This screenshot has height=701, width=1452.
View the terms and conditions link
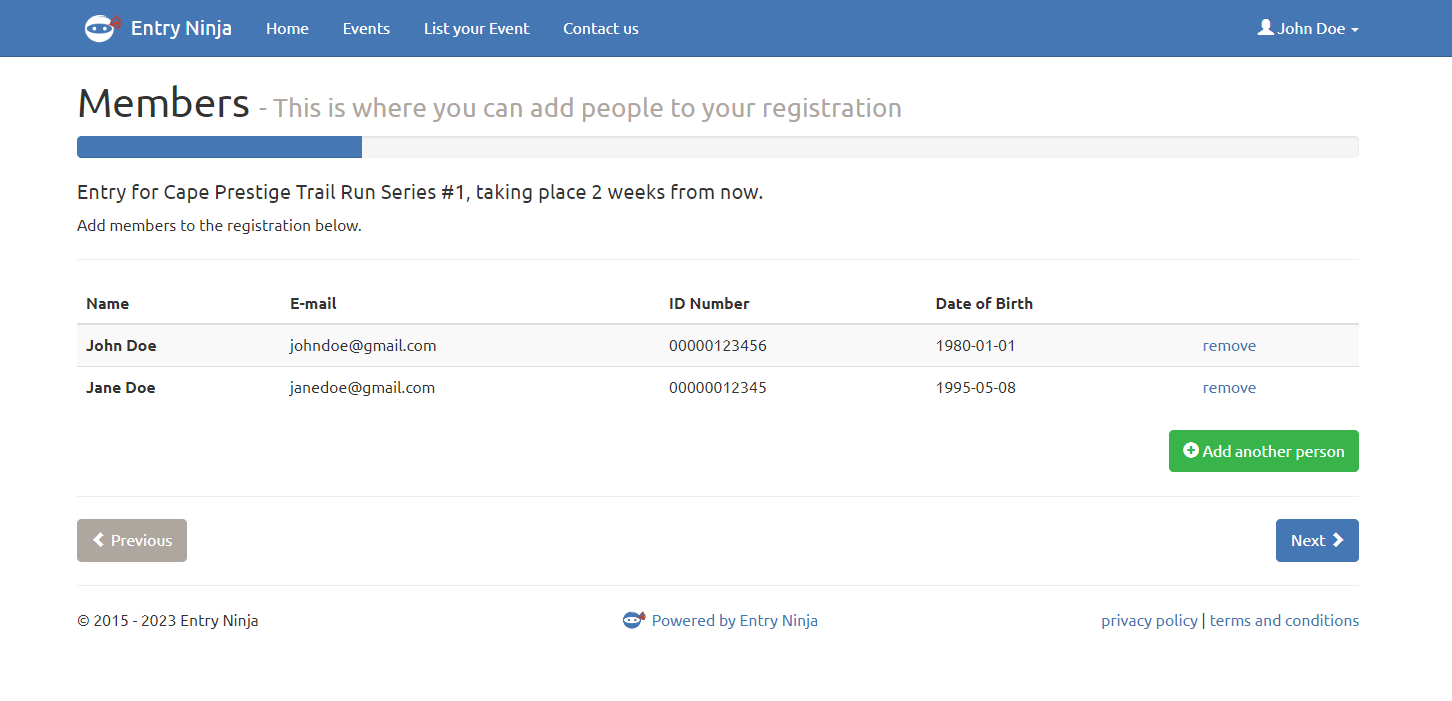click(1284, 620)
